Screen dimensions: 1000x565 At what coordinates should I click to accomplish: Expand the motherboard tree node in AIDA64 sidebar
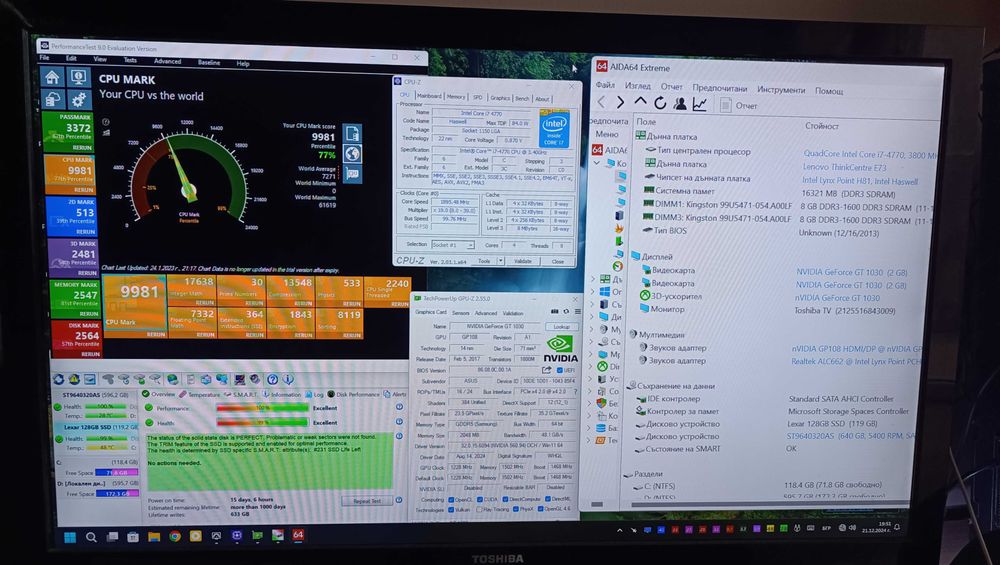pyautogui.click(x=591, y=279)
